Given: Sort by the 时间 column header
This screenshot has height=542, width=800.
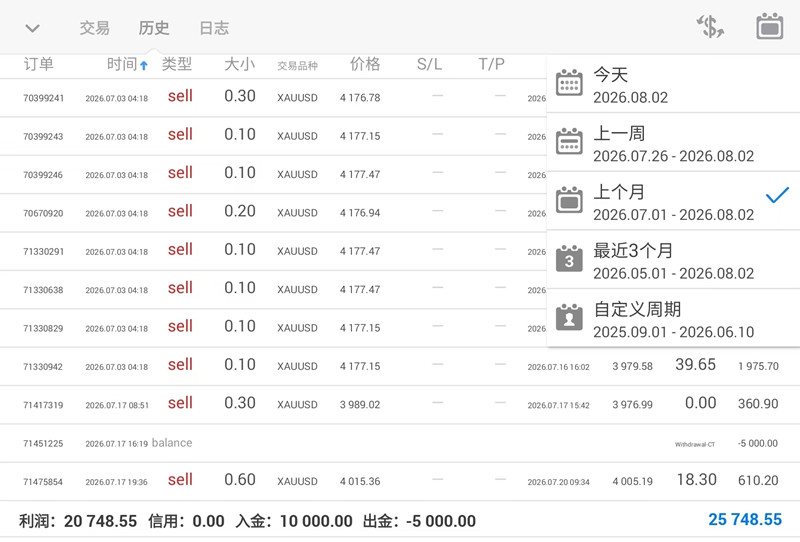Looking at the screenshot, I should [x=122, y=64].
